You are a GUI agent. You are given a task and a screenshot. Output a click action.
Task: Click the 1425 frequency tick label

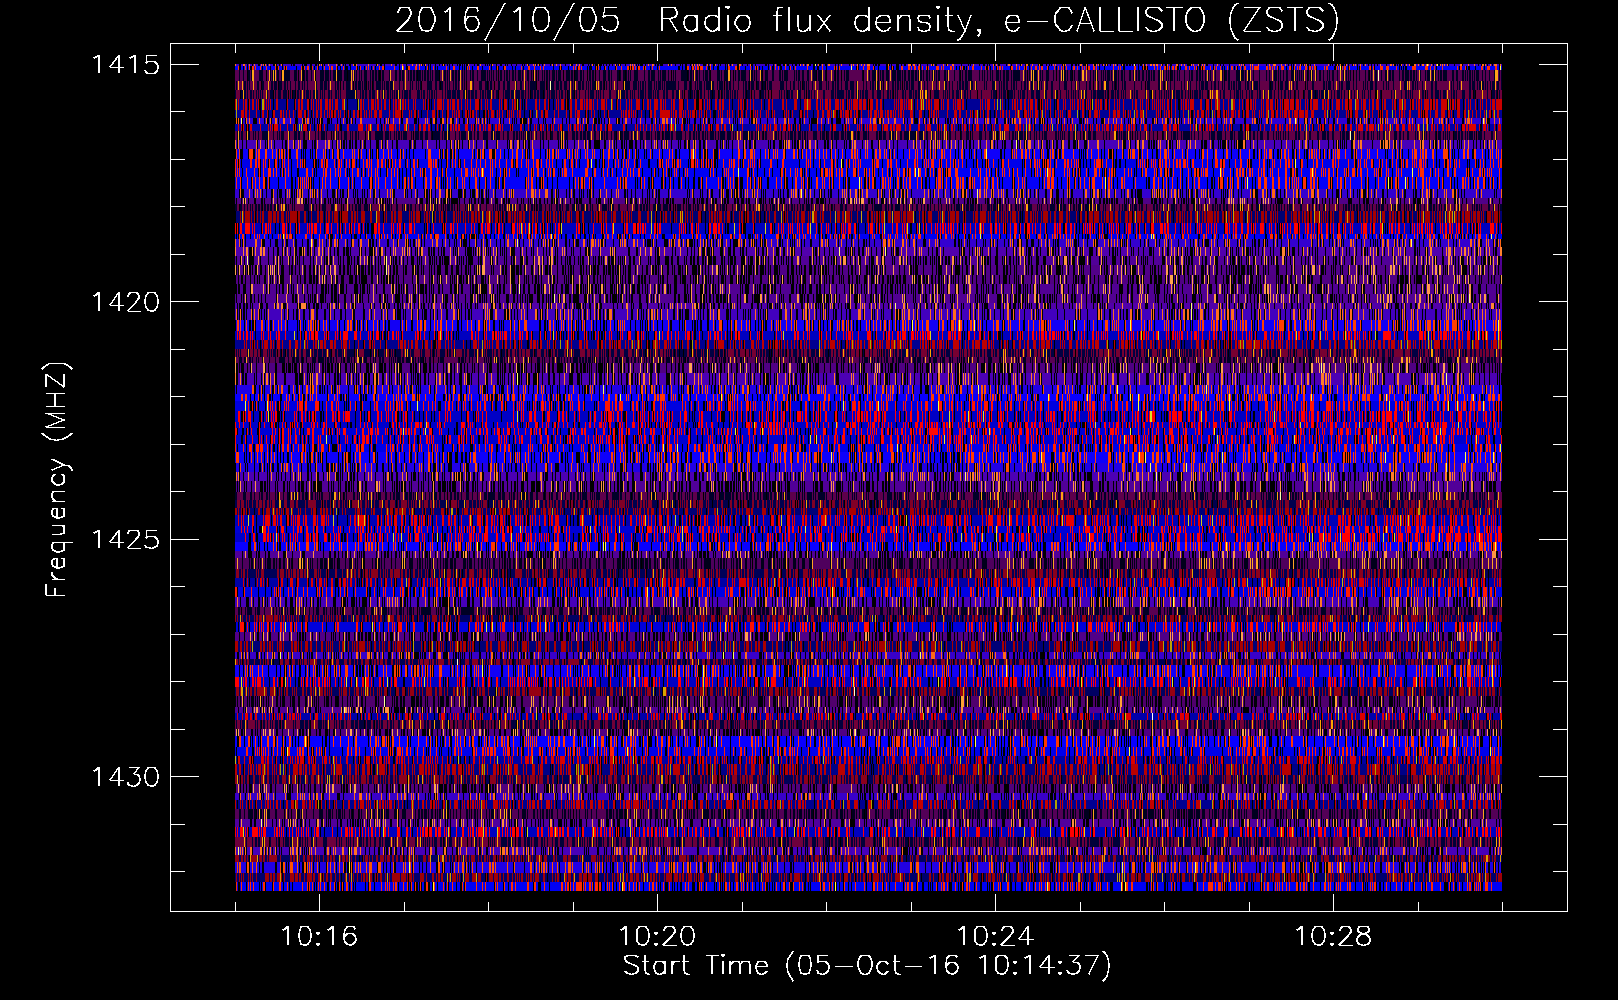(125, 540)
